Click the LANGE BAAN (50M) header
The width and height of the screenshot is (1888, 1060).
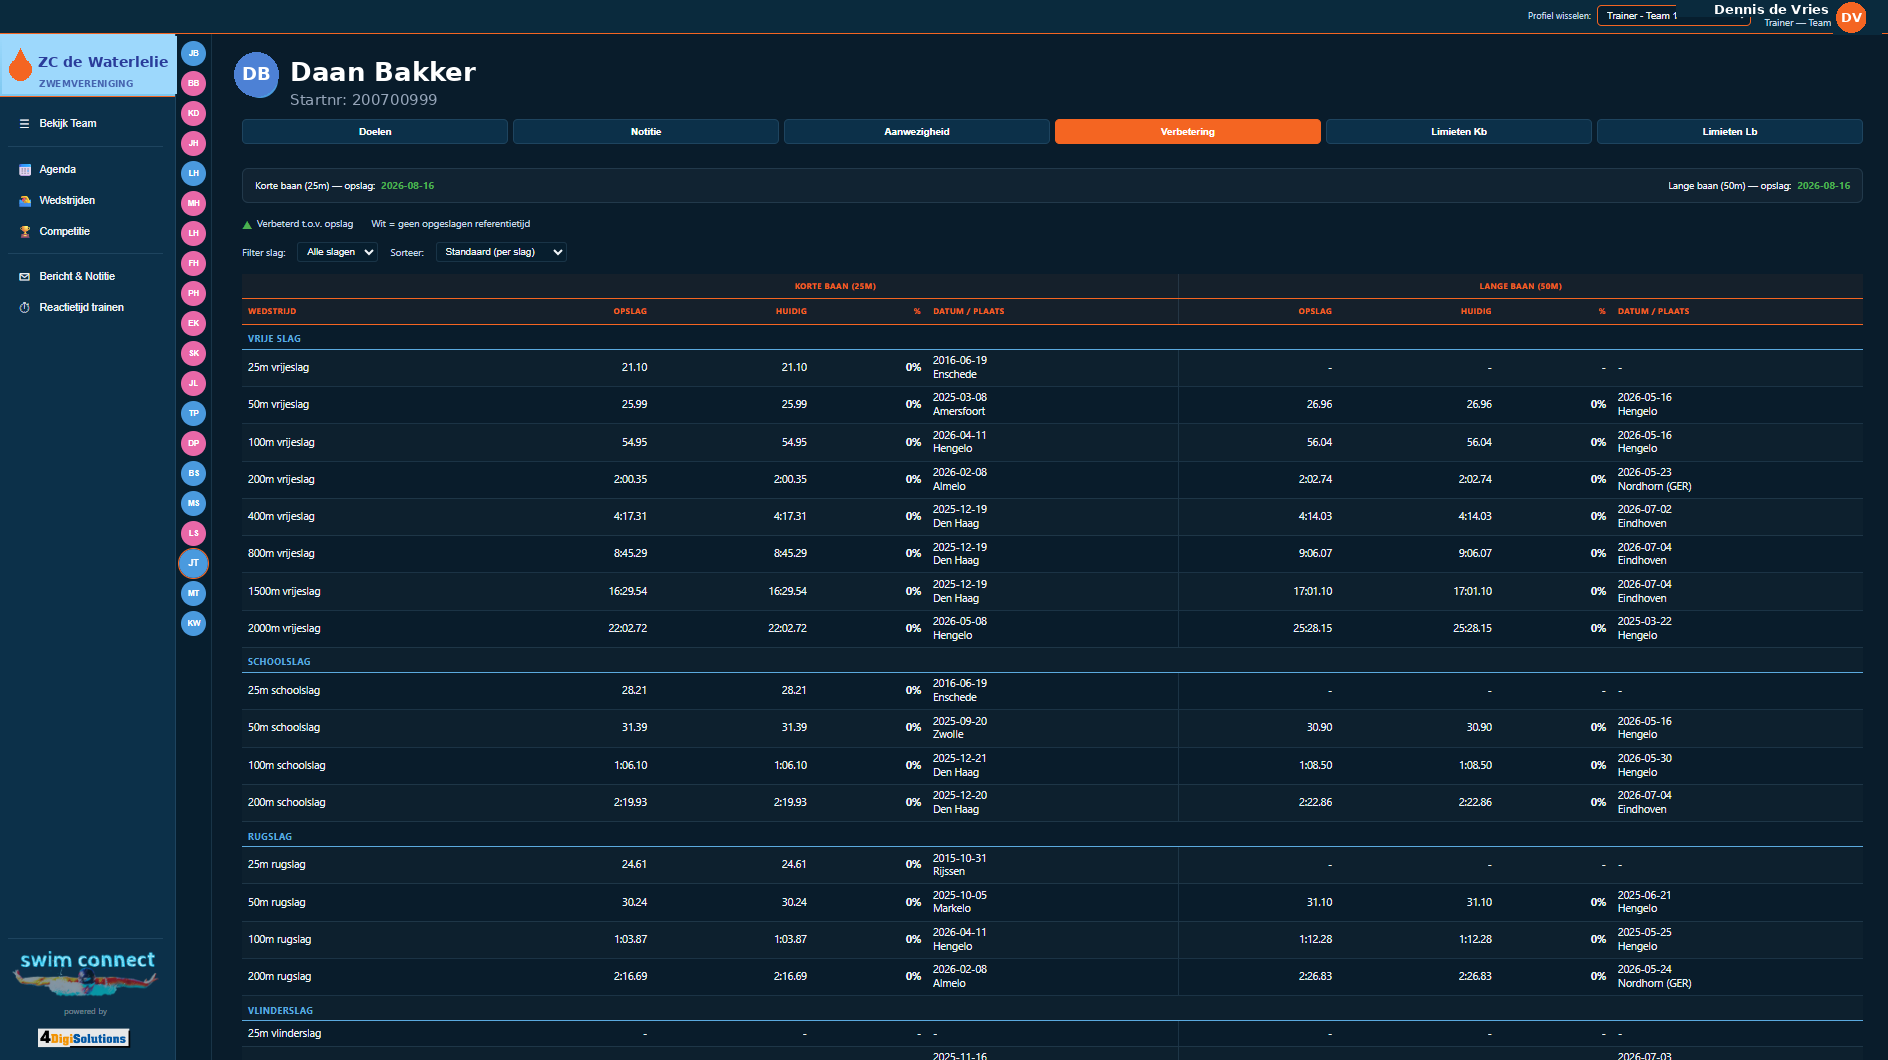click(1520, 287)
